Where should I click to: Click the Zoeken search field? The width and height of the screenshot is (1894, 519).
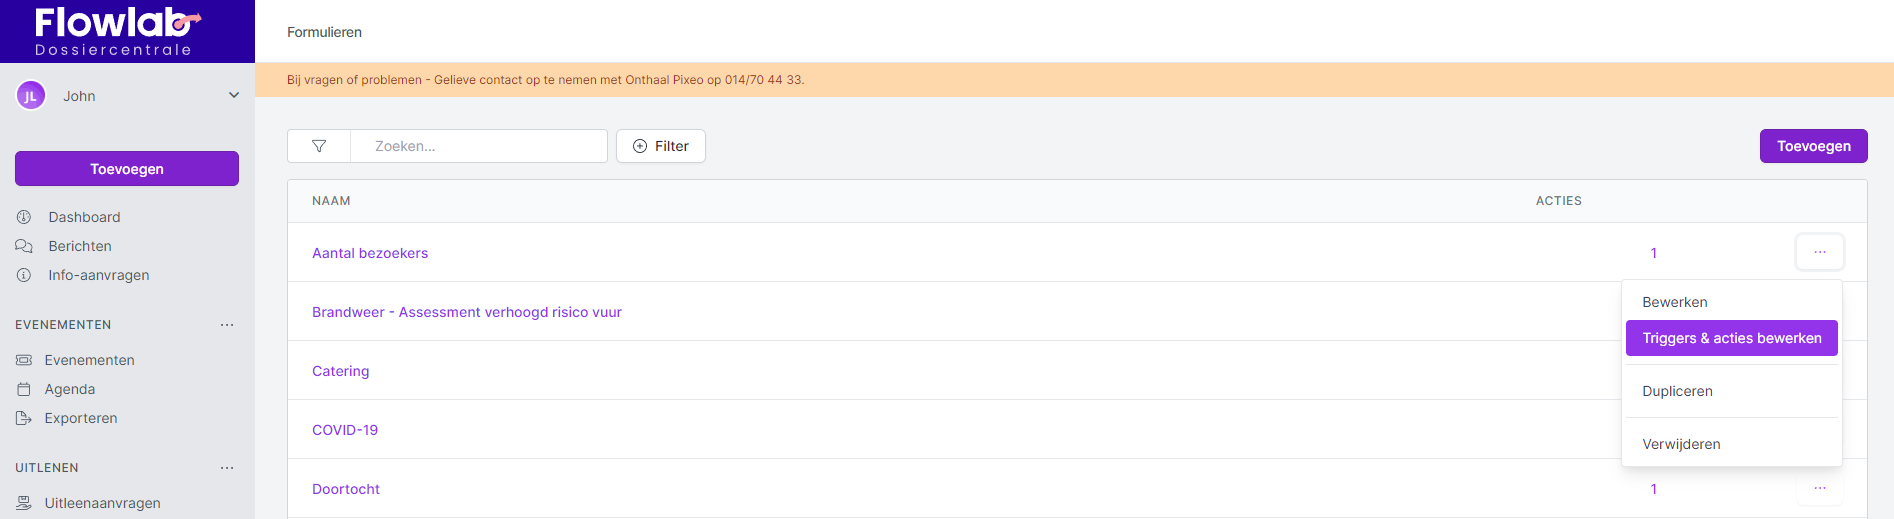(478, 146)
